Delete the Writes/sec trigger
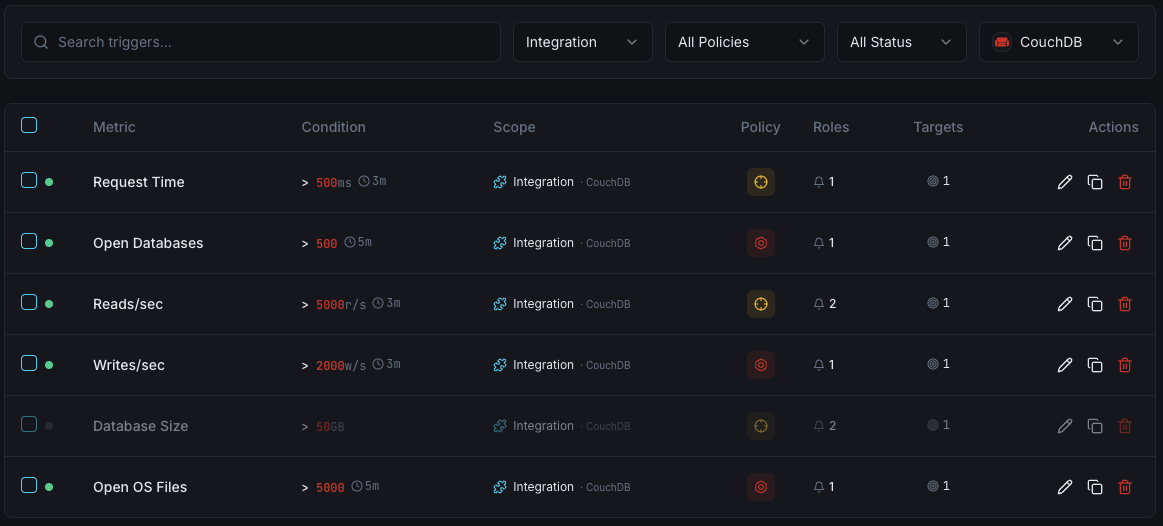This screenshot has height=526, width=1163. [x=1124, y=364]
